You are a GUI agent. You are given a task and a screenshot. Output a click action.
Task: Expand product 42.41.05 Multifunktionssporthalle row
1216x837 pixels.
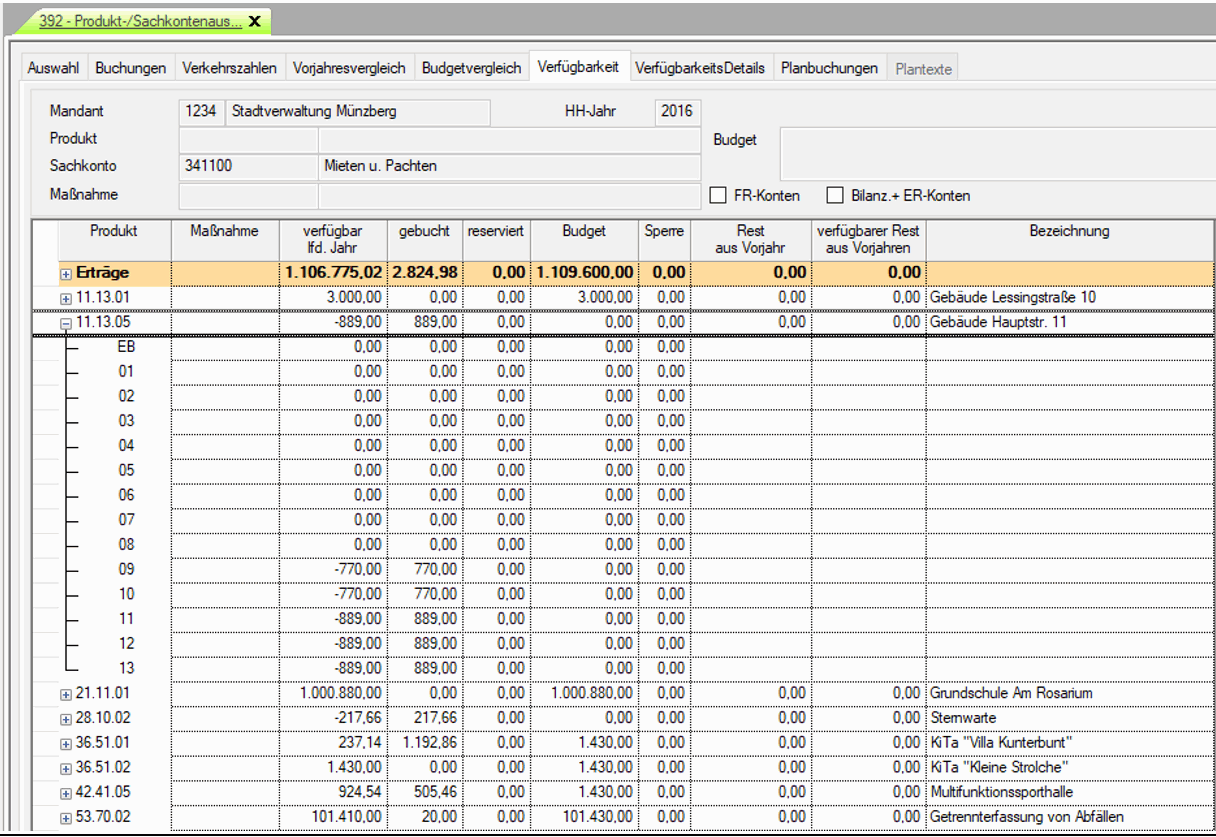pyautogui.click(x=66, y=793)
